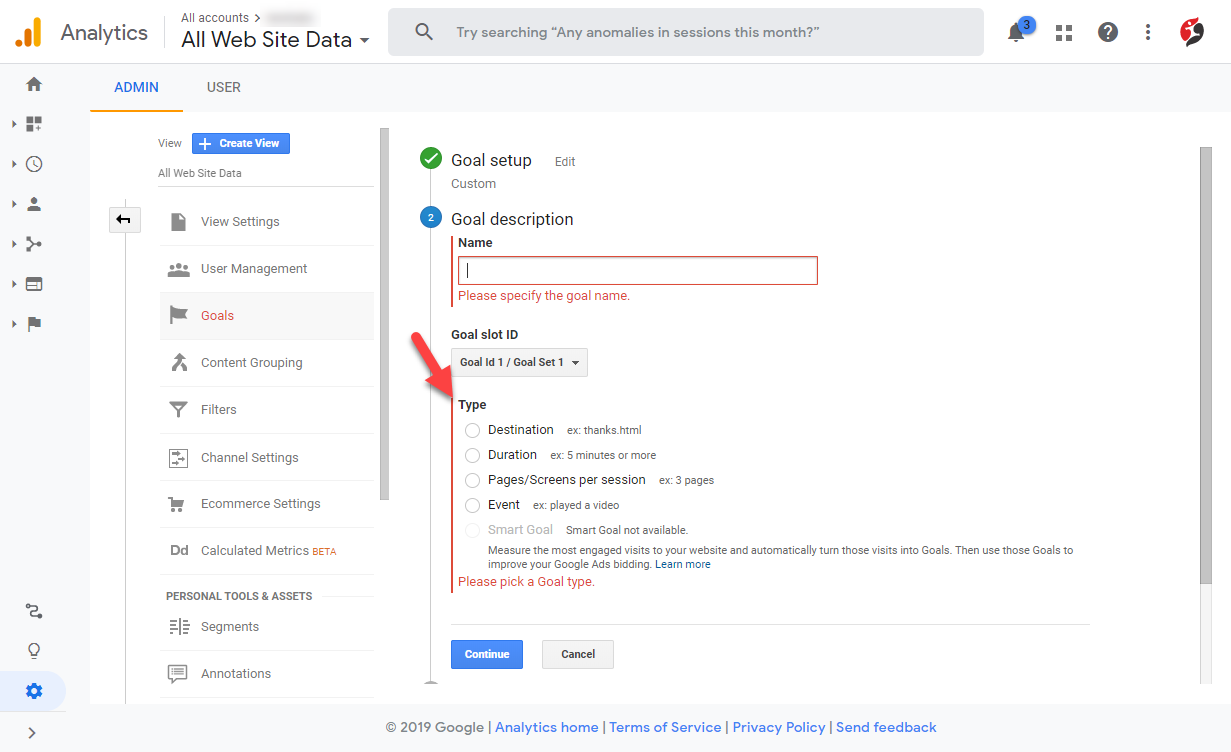Click the Admin gear icon at the bottom sidebar
Screen dimensions: 1231x752
[33, 690]
